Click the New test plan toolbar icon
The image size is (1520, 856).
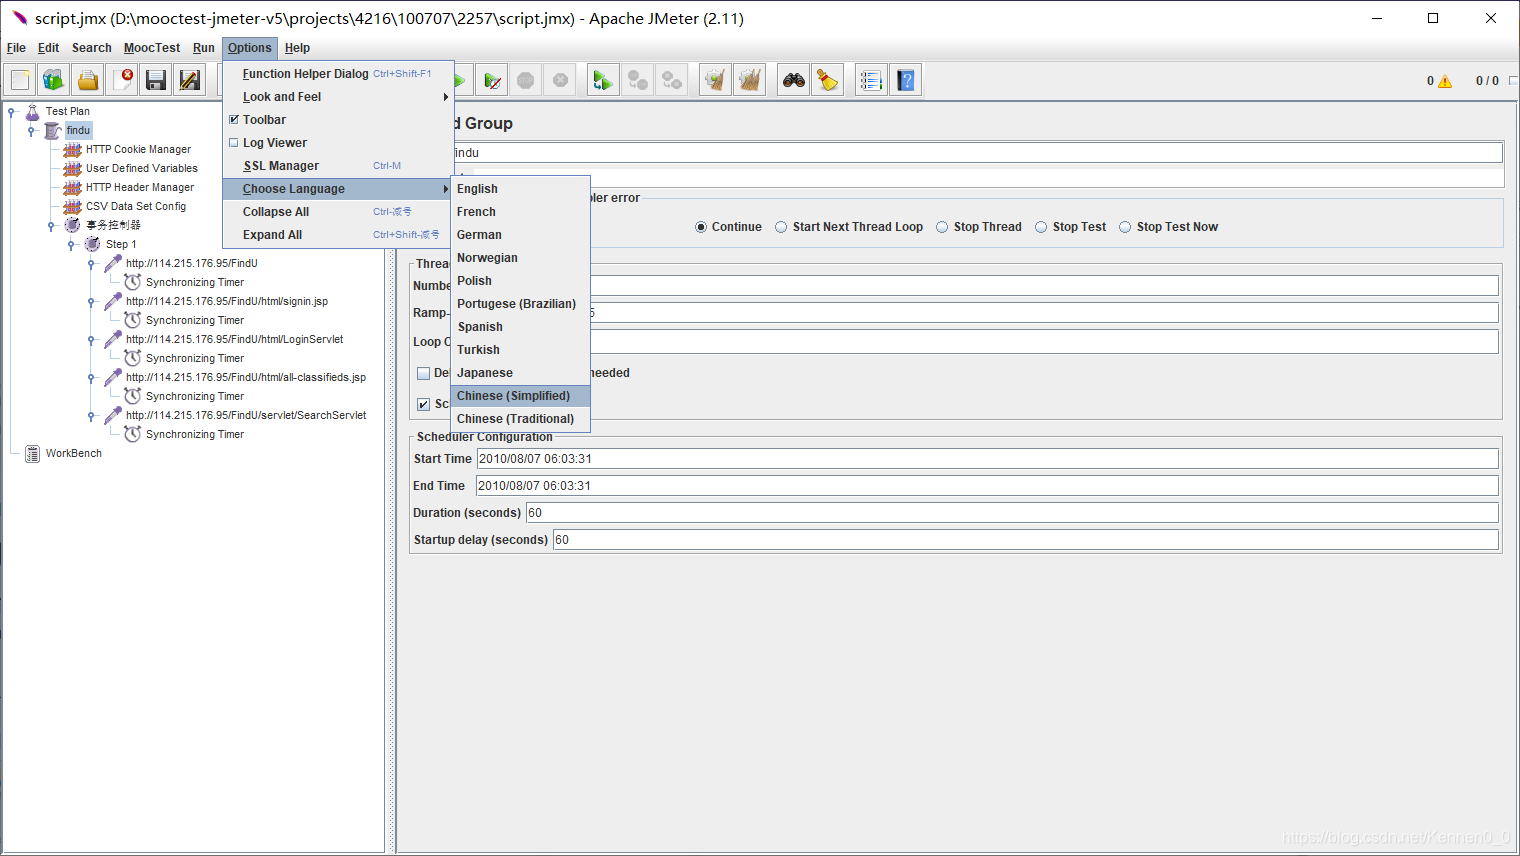click(20, 80)
